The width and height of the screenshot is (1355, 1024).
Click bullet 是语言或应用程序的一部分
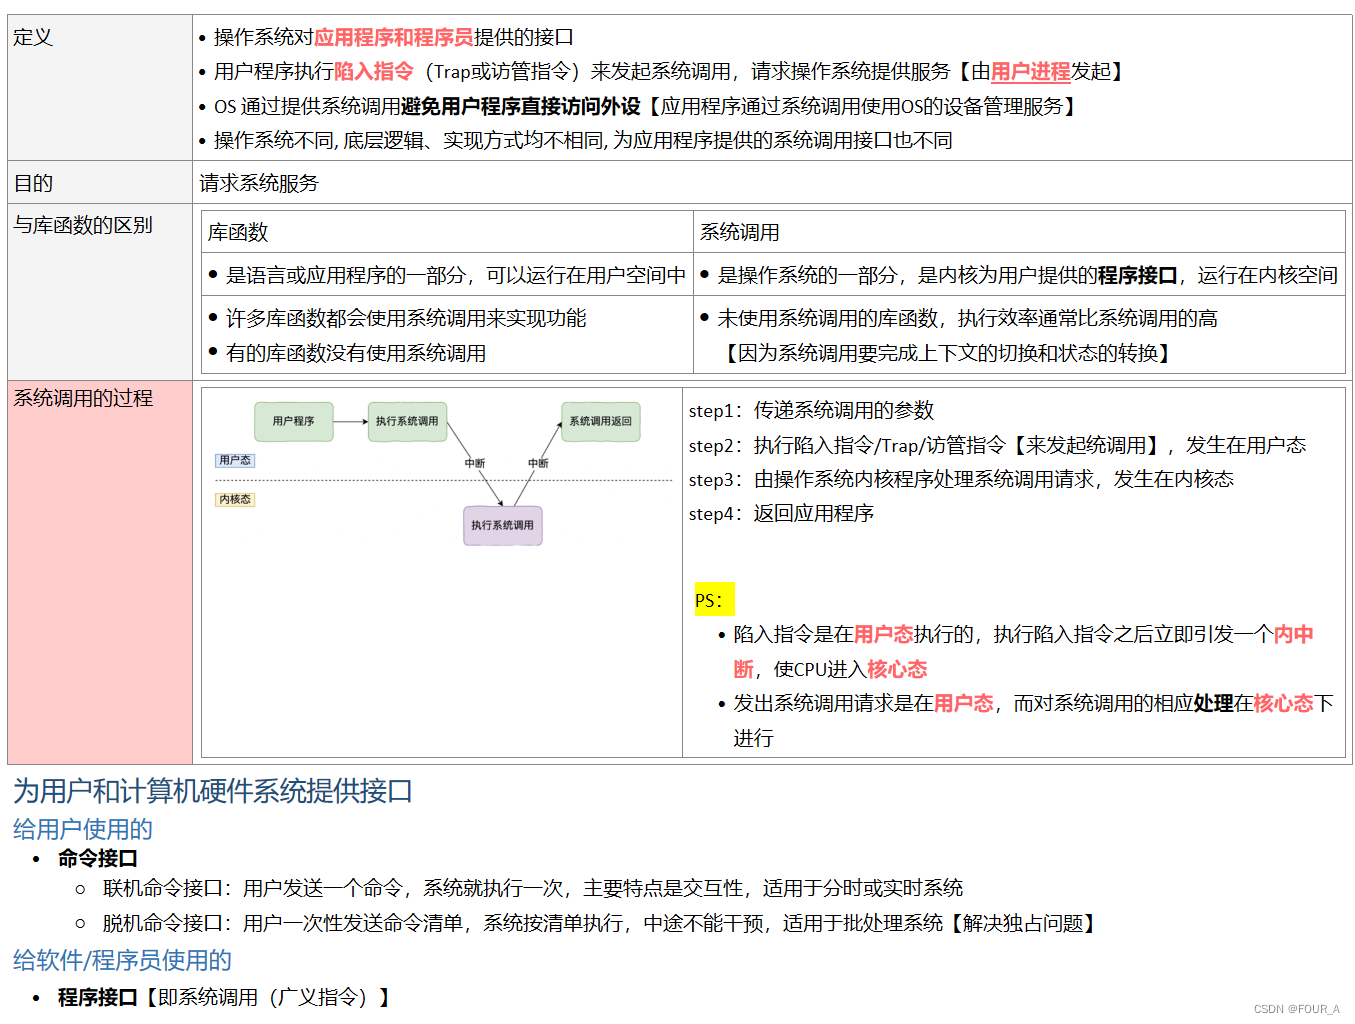pos(447,275)
